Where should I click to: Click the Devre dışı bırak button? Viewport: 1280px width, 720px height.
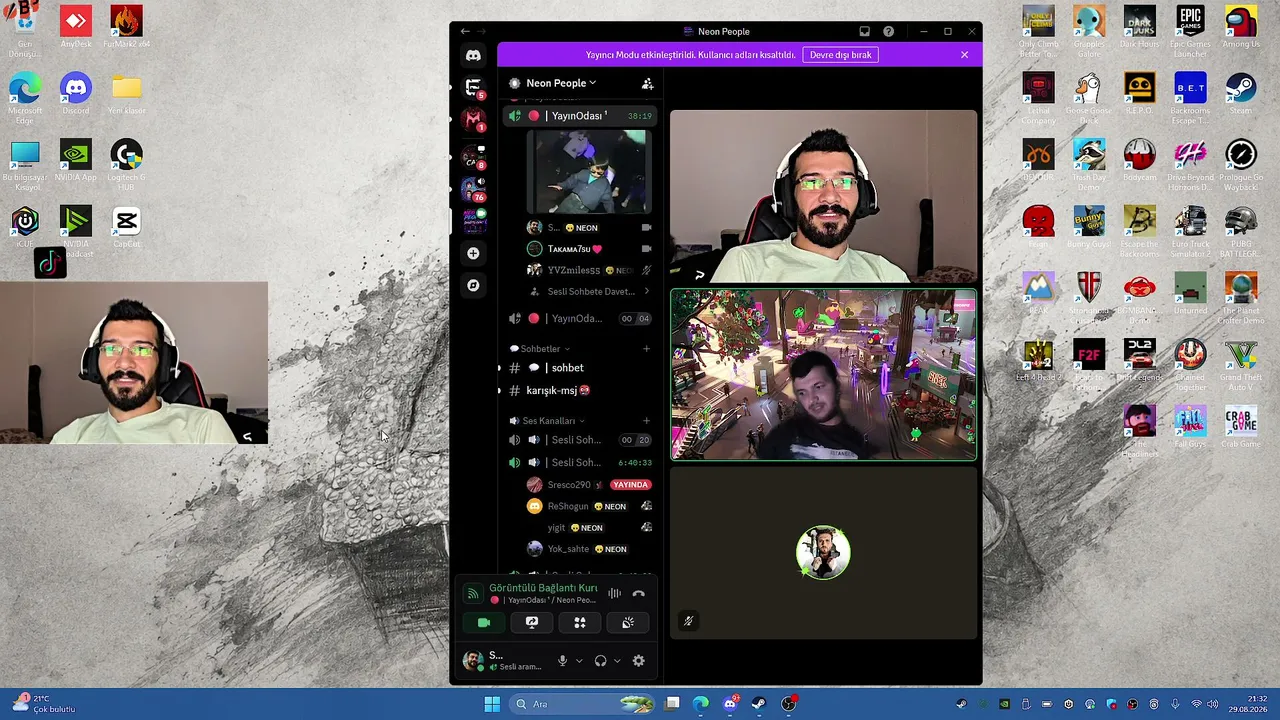click(x=840, y=55)
